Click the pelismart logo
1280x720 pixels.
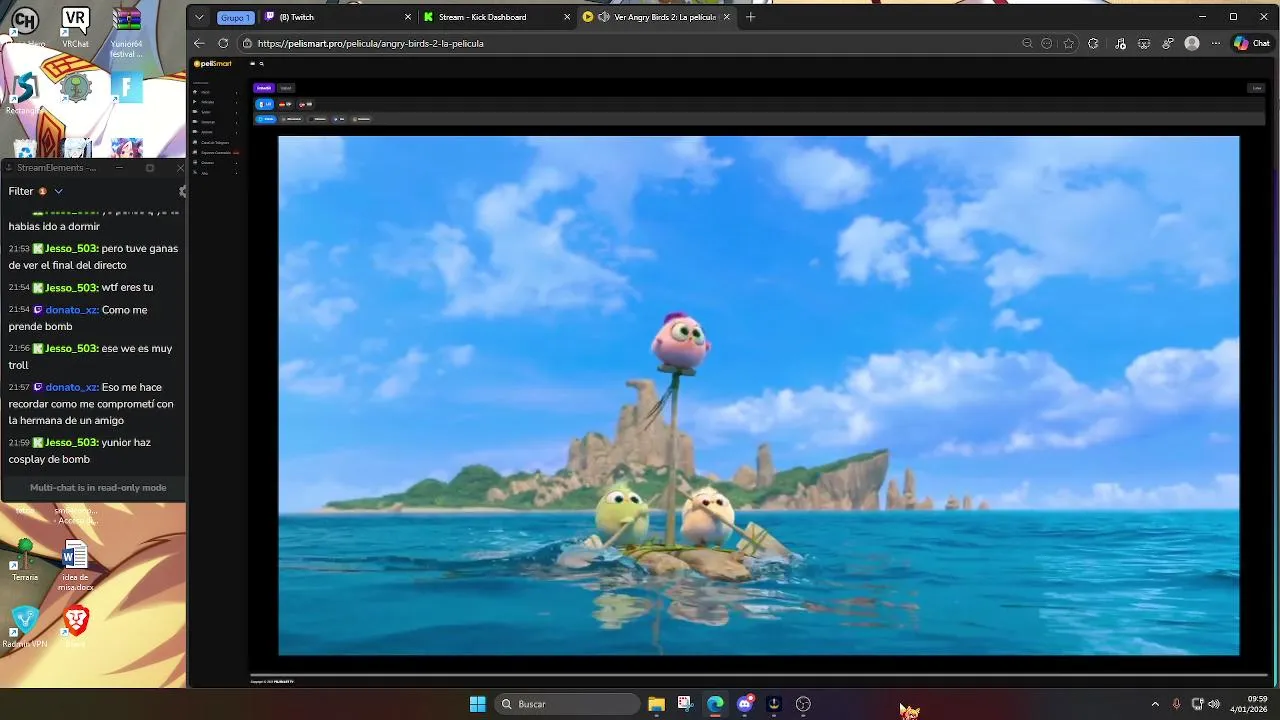212,64
